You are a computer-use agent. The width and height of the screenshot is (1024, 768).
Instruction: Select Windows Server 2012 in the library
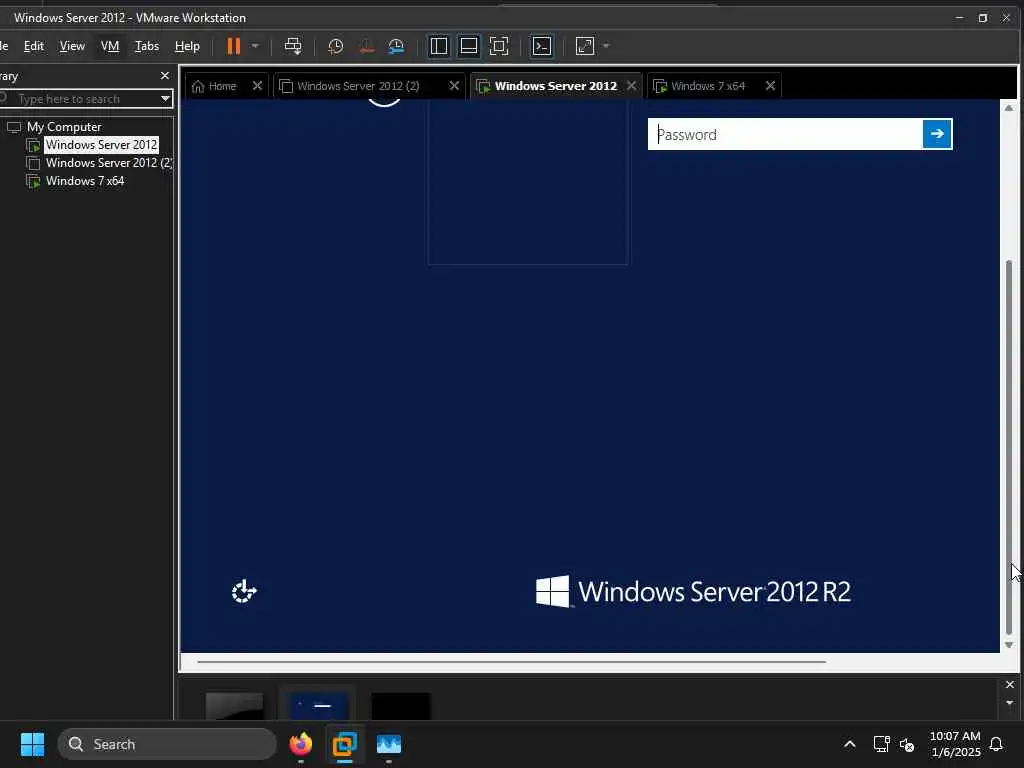(101, 145)
